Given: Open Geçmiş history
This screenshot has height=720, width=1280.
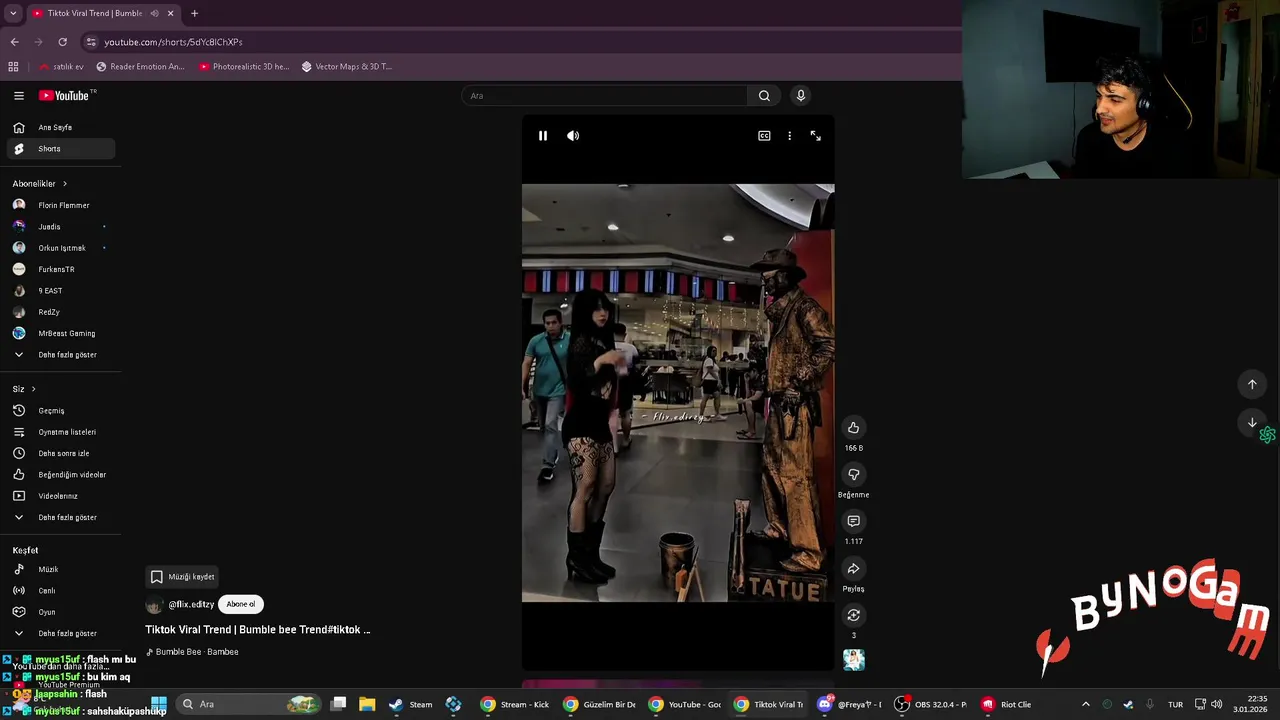Looking at the screenshot, I should 60,411.
